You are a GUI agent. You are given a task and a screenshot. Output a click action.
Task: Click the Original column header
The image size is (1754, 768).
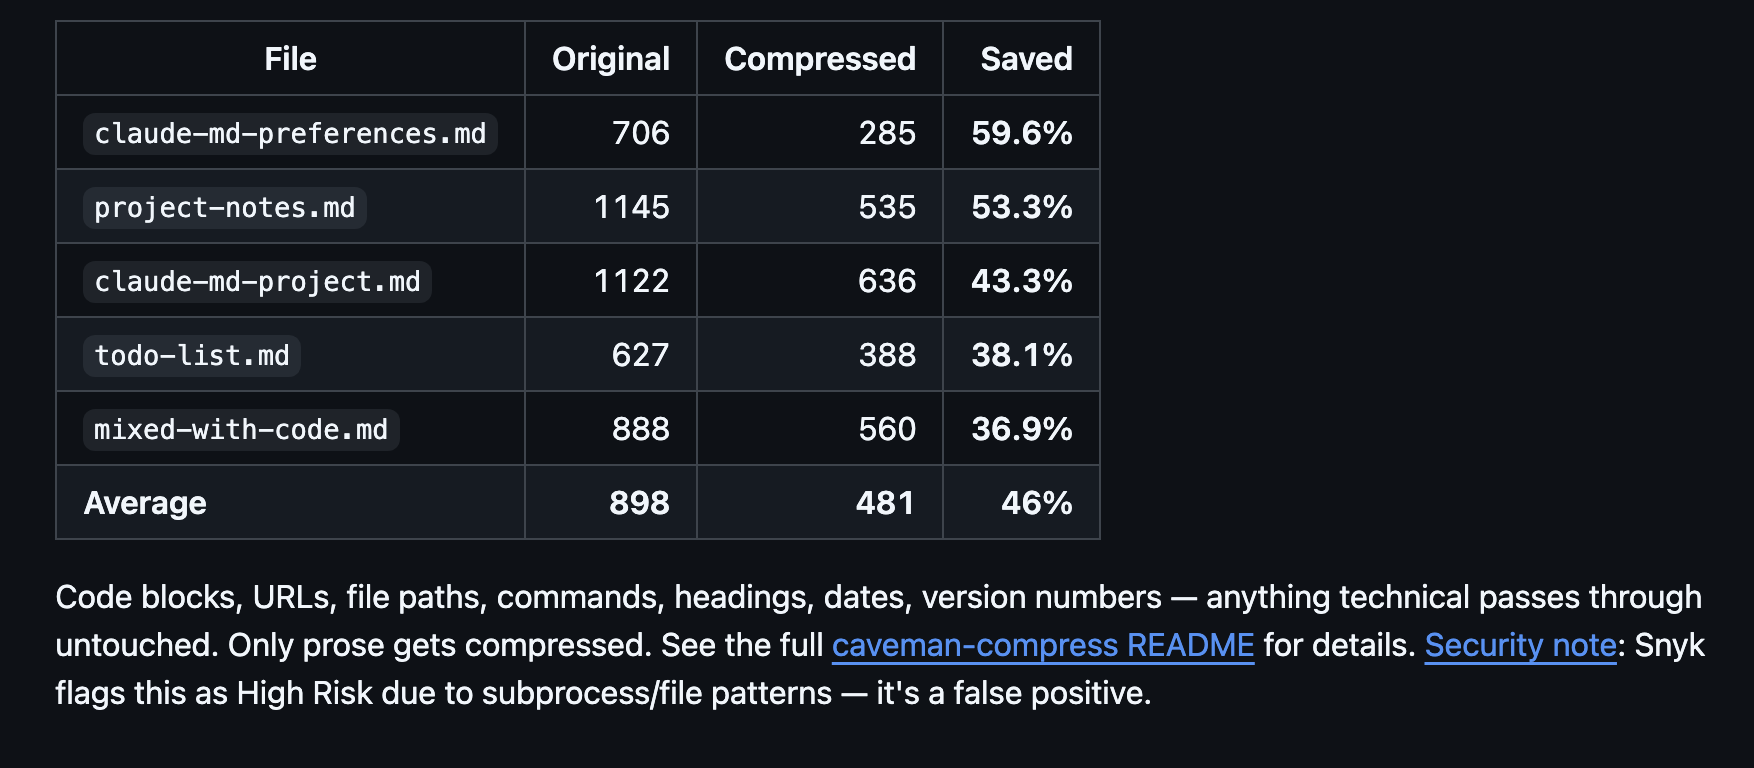(x=610, y=59)
